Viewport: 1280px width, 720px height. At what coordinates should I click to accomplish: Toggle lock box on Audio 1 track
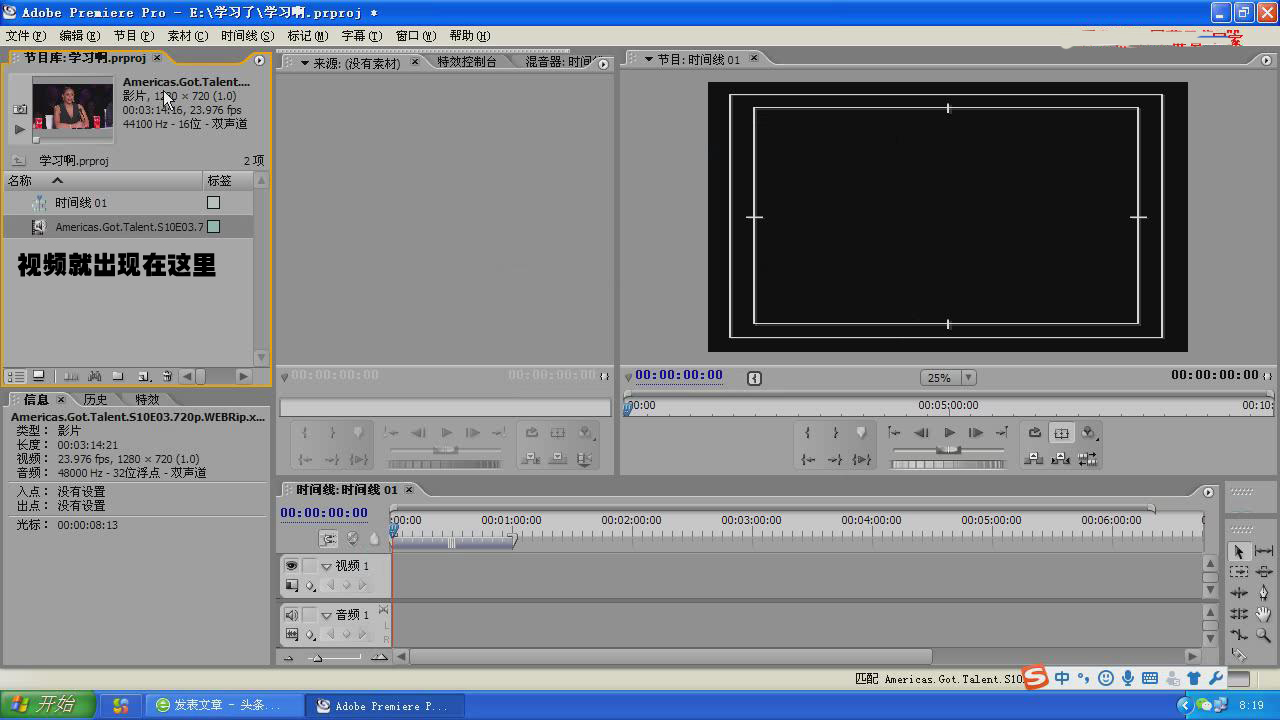point(309,614)
